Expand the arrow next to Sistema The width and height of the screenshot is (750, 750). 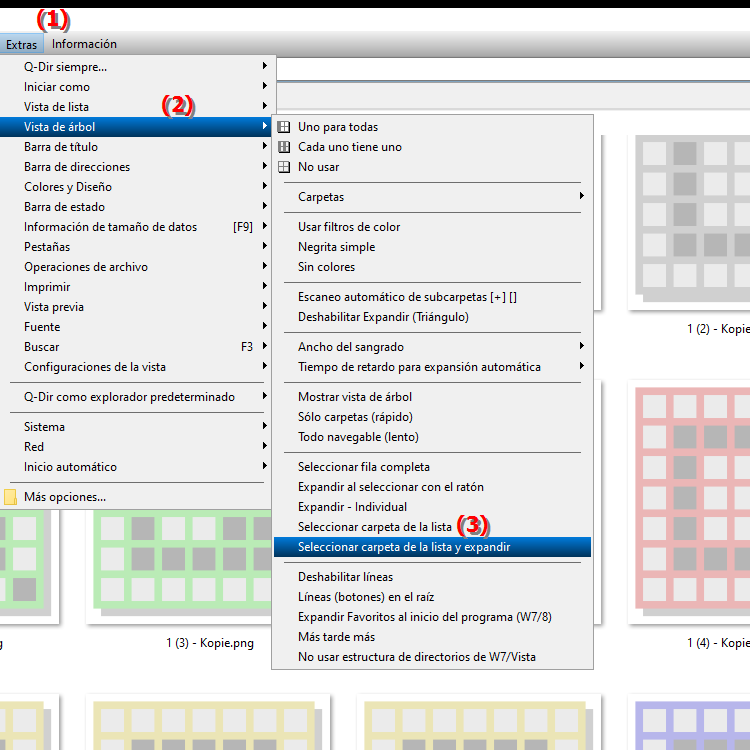click(x=265, y=426)
